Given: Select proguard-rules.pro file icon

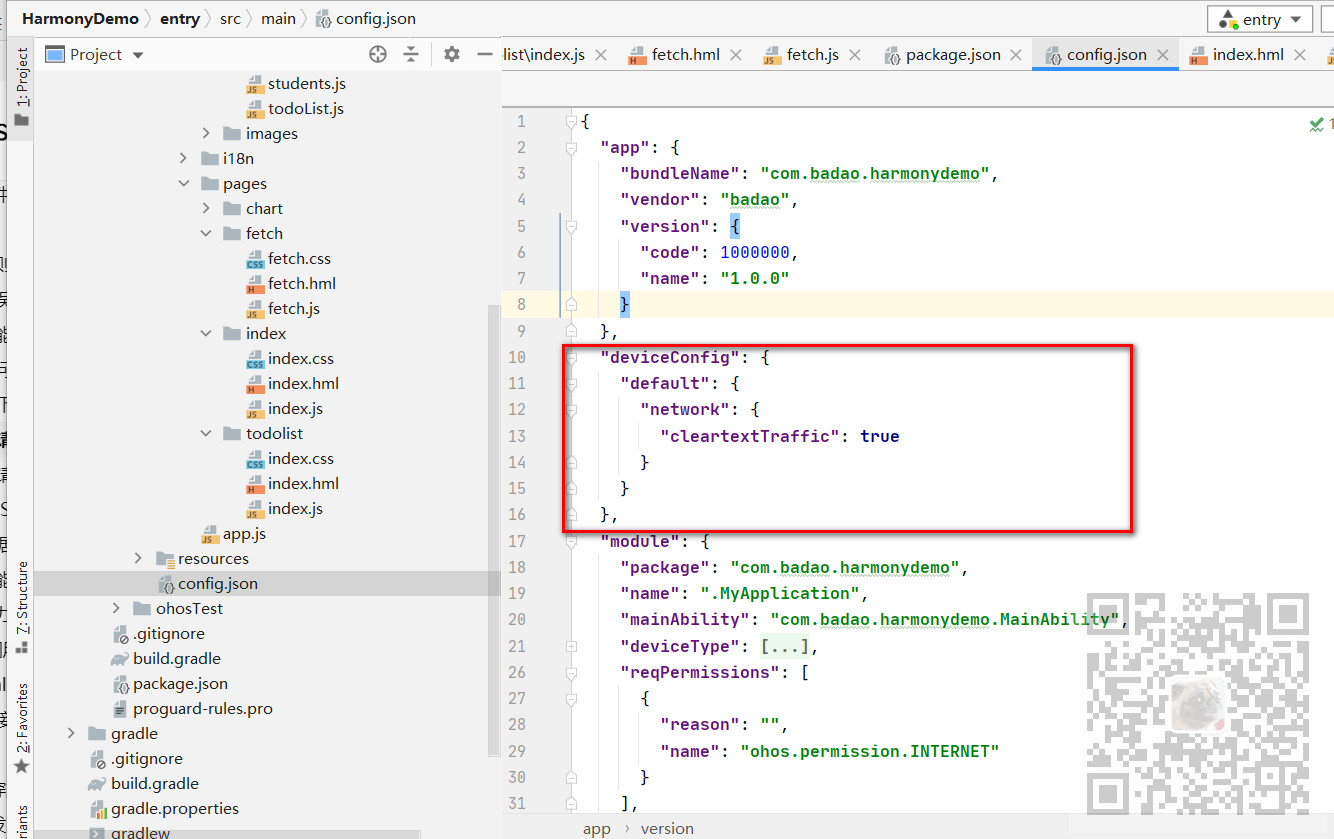Looking at the screenshot, I should pyautogui.click(x=120, y=709).
